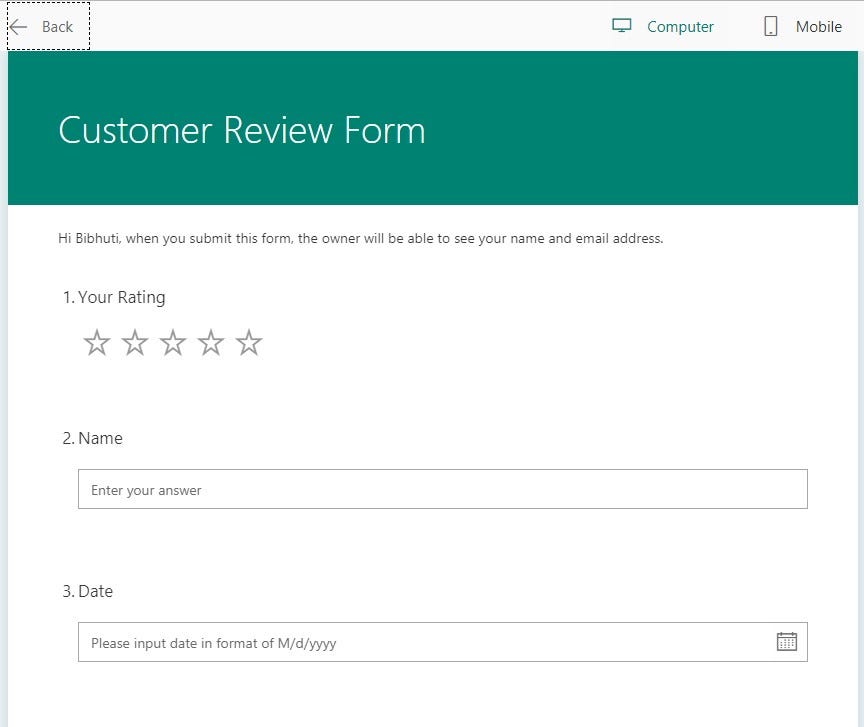Open the calendar date picker icon

788,641
